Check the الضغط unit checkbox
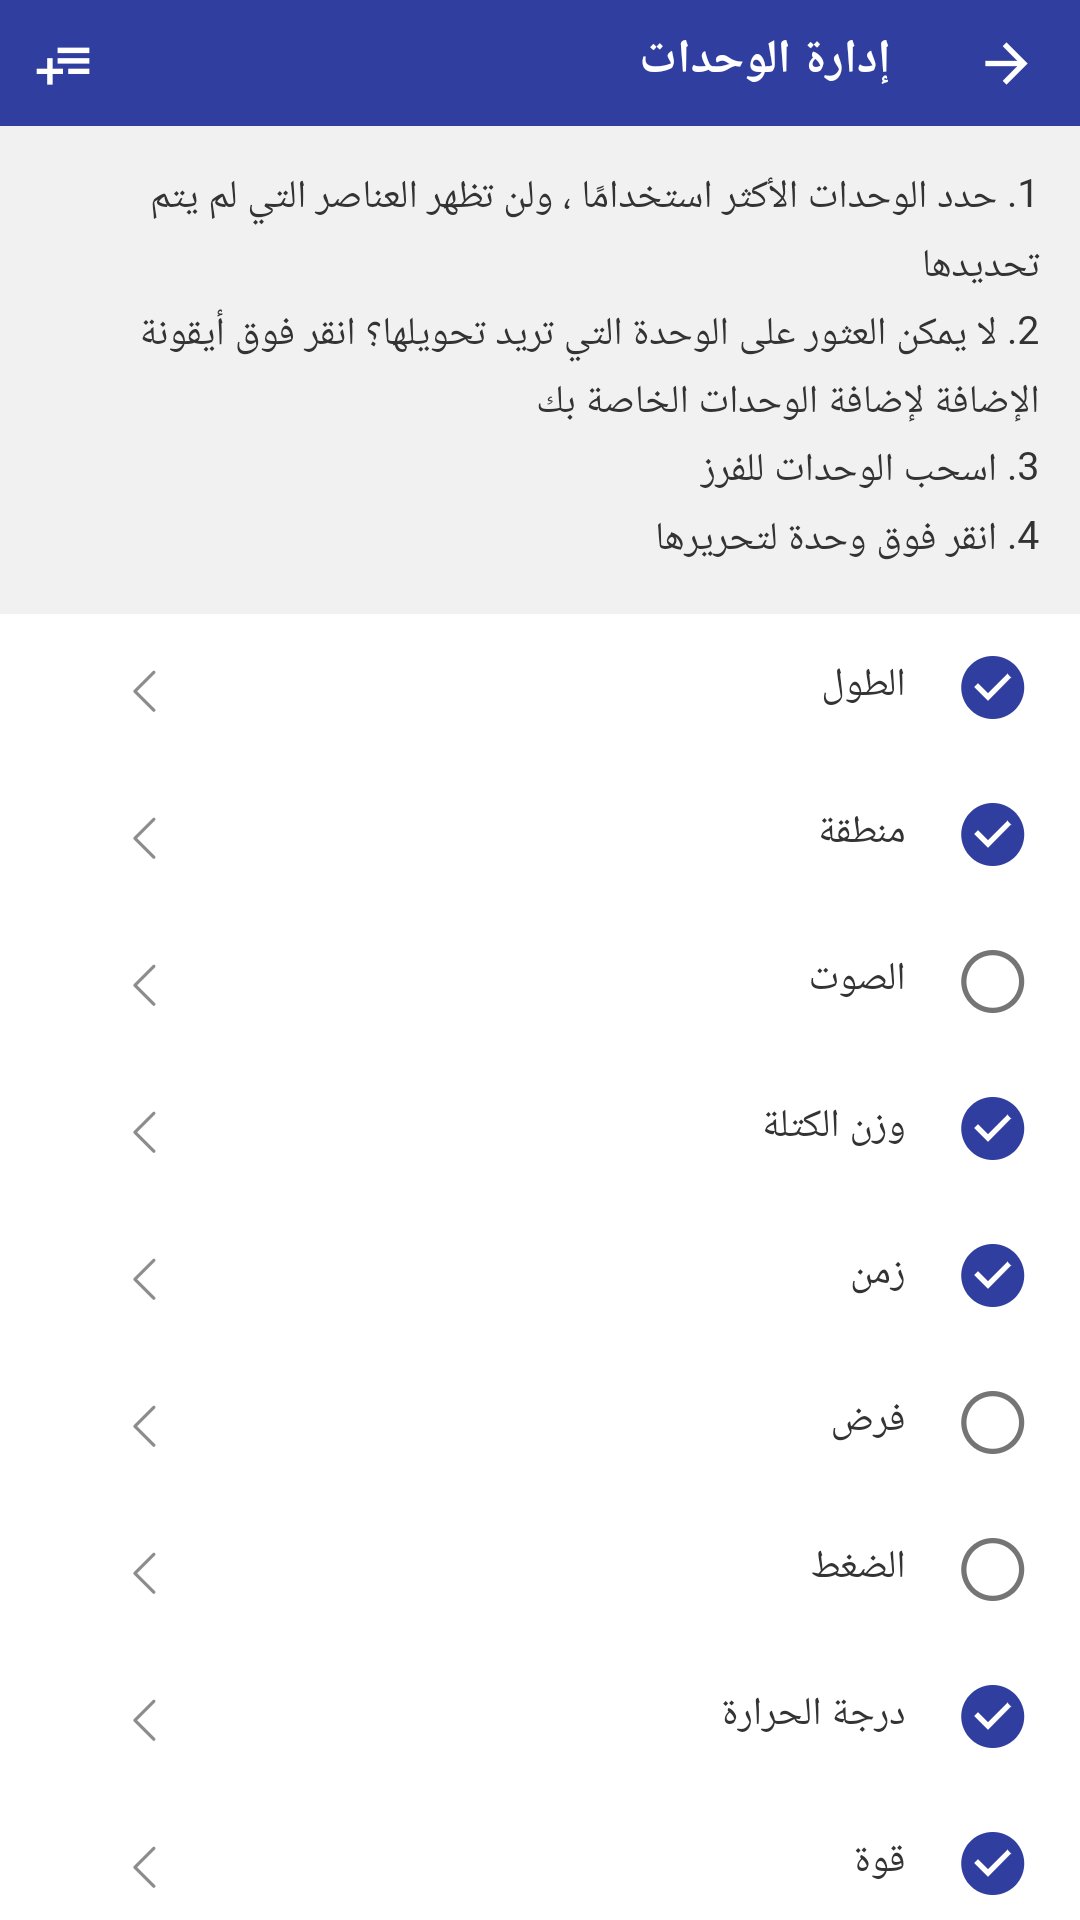Image resolution: width=1080 pixels, height=1920 pixels. coord(992,1569)
